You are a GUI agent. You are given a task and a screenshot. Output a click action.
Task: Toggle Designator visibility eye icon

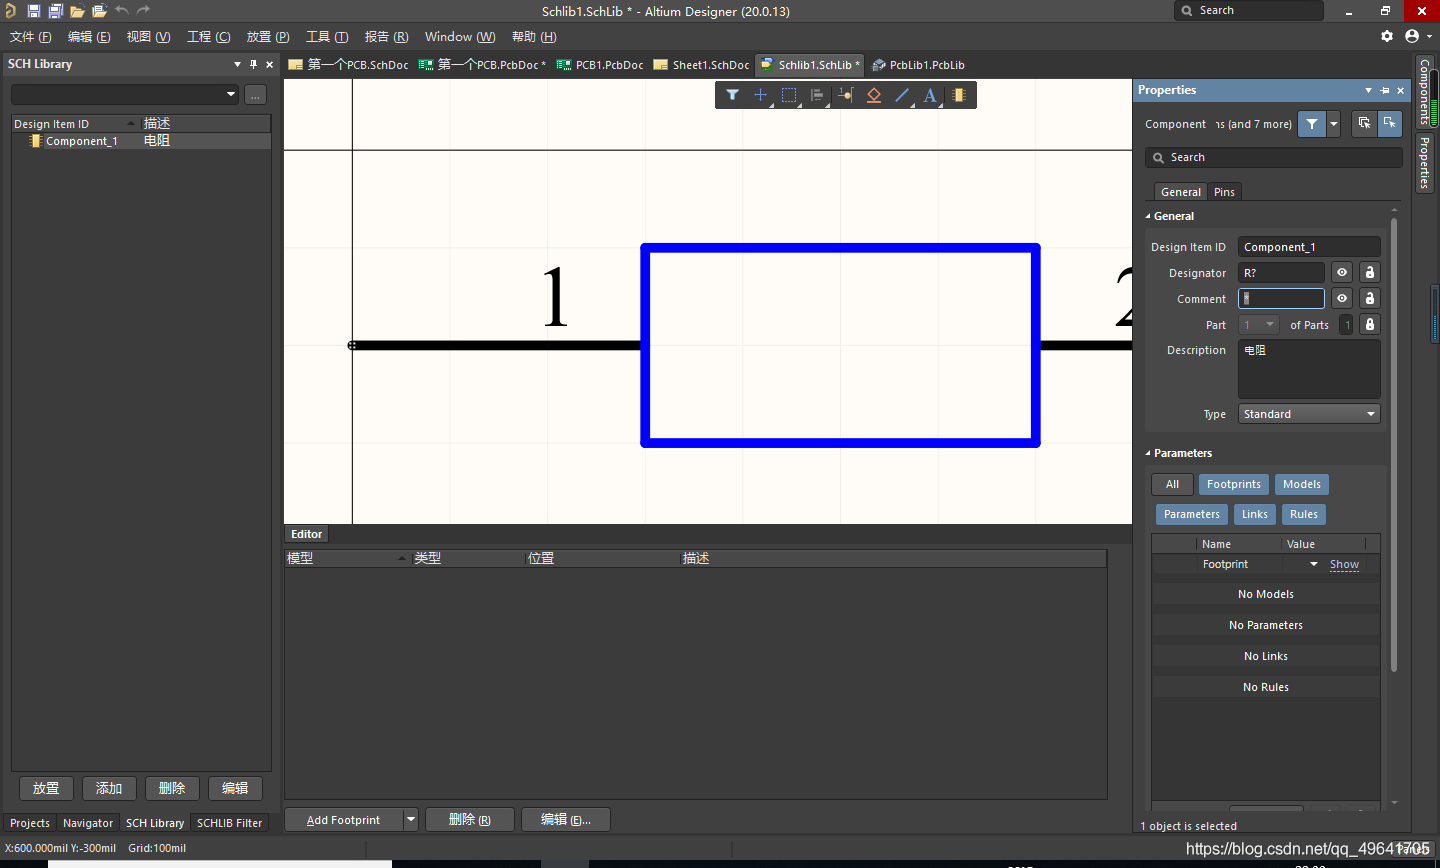(1342, 272)
